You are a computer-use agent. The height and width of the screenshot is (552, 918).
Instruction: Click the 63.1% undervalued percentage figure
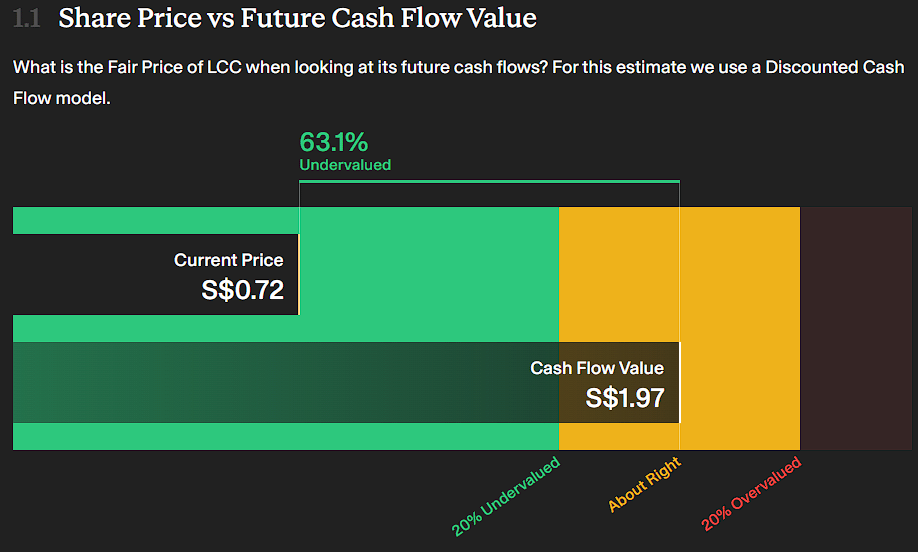[x=334, y=142]
